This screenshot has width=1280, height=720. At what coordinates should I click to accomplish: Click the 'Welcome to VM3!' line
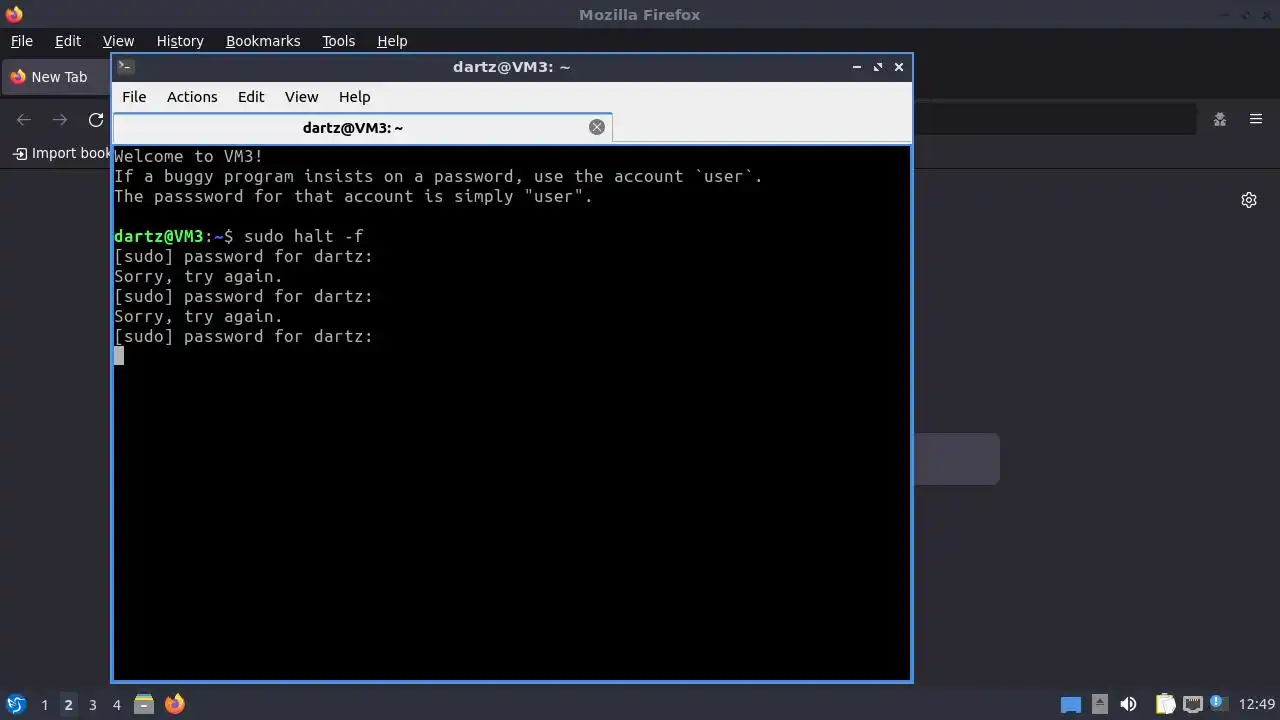tap(189, 156)
